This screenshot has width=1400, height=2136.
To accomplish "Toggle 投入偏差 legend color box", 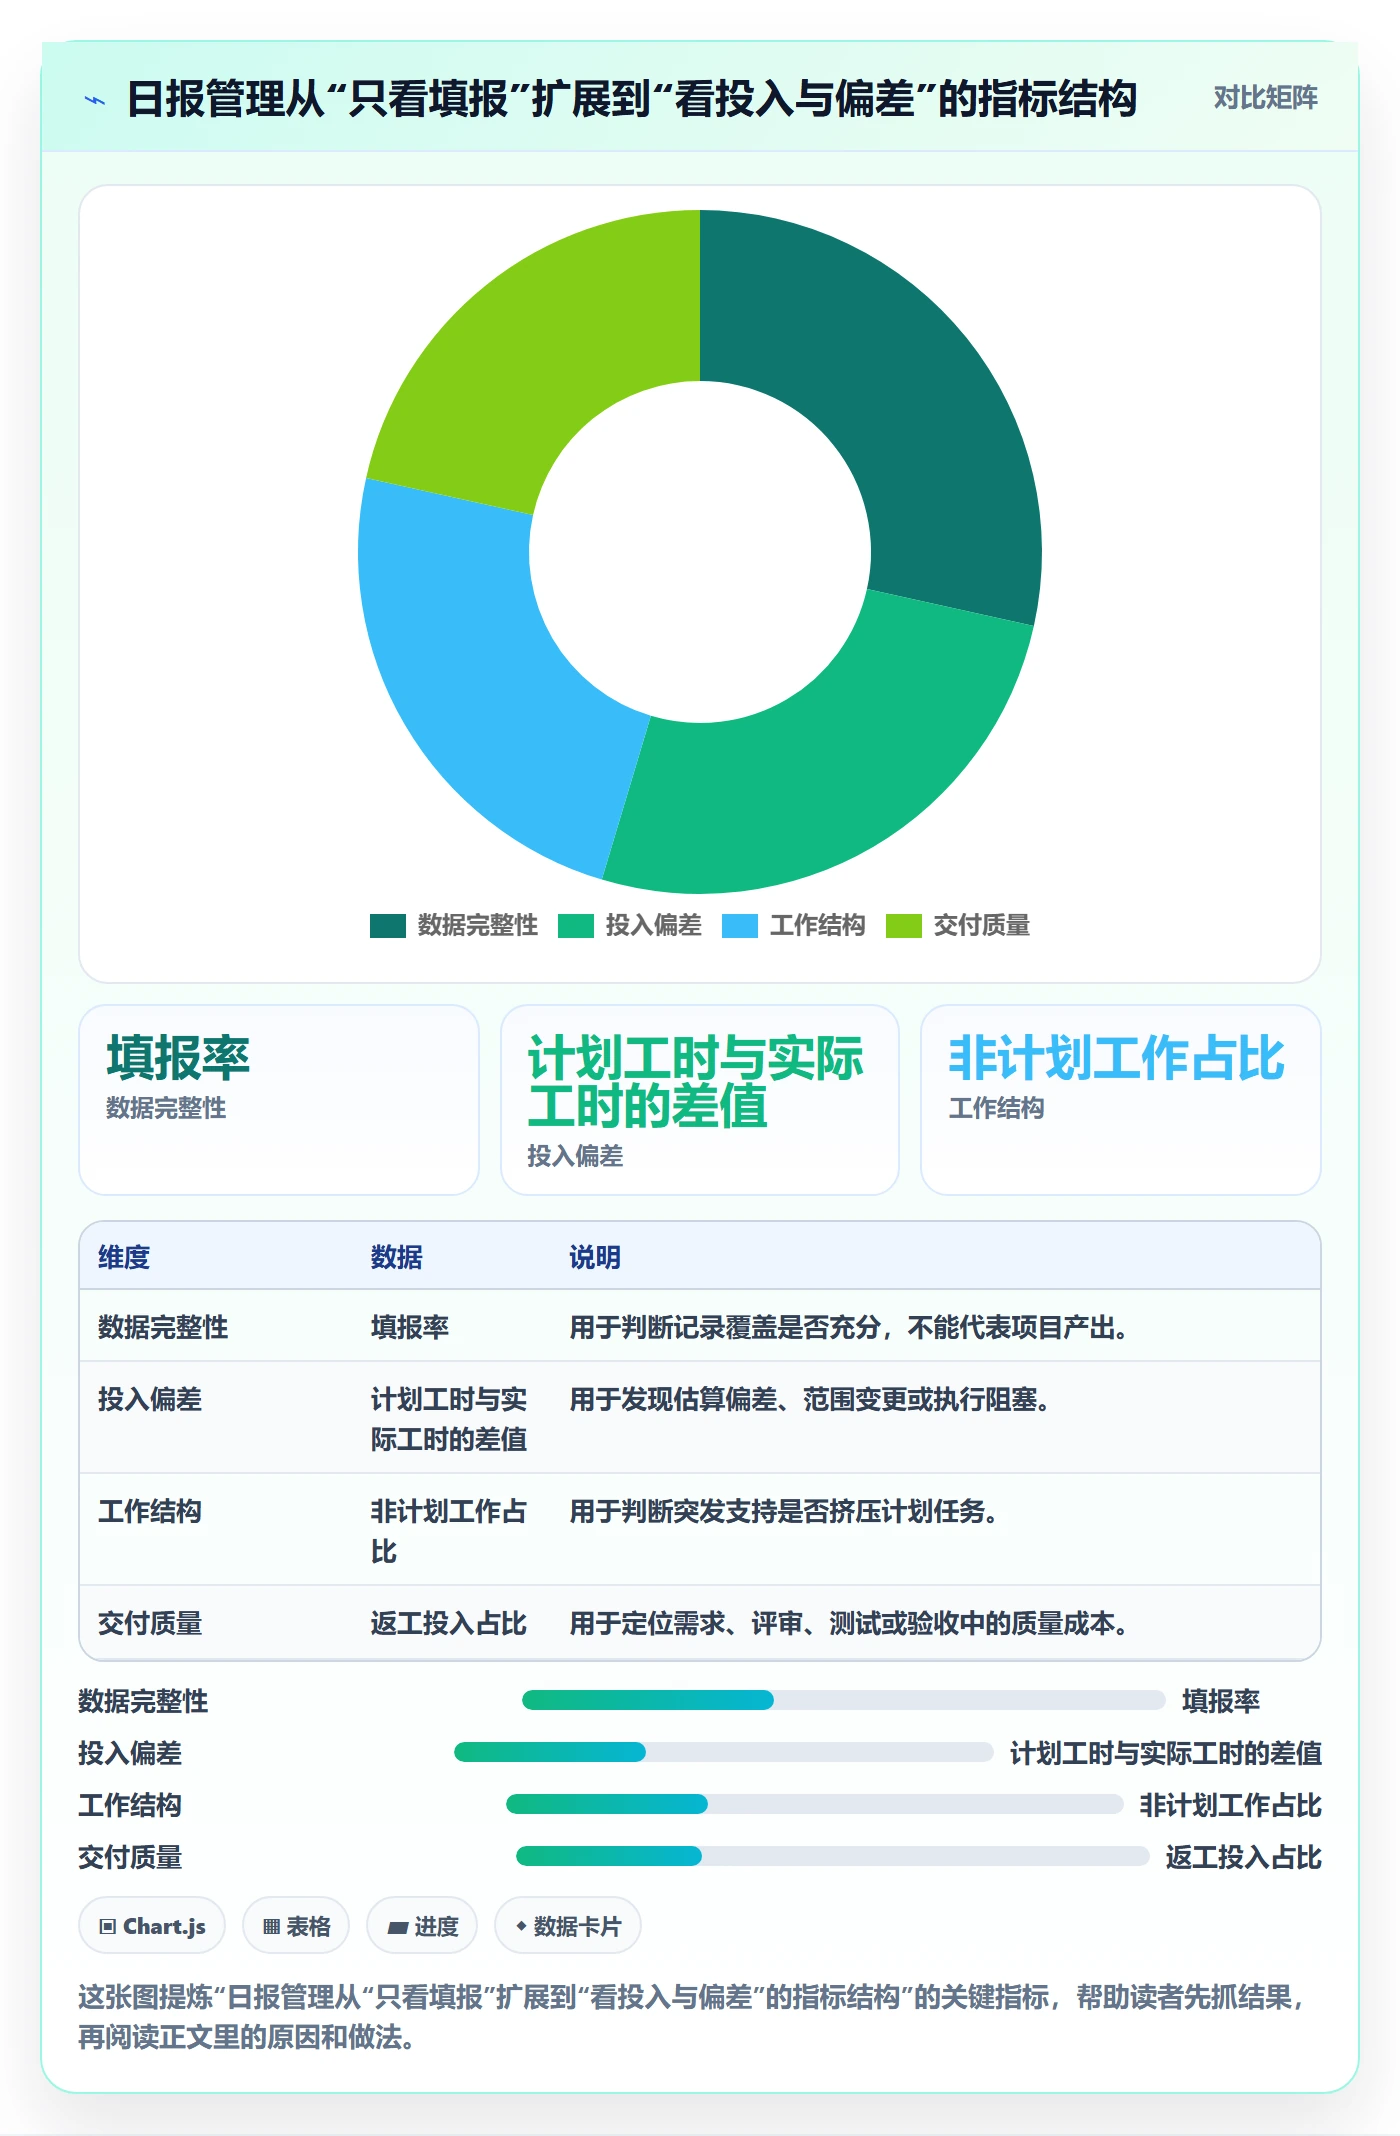I will pos(576,925).
